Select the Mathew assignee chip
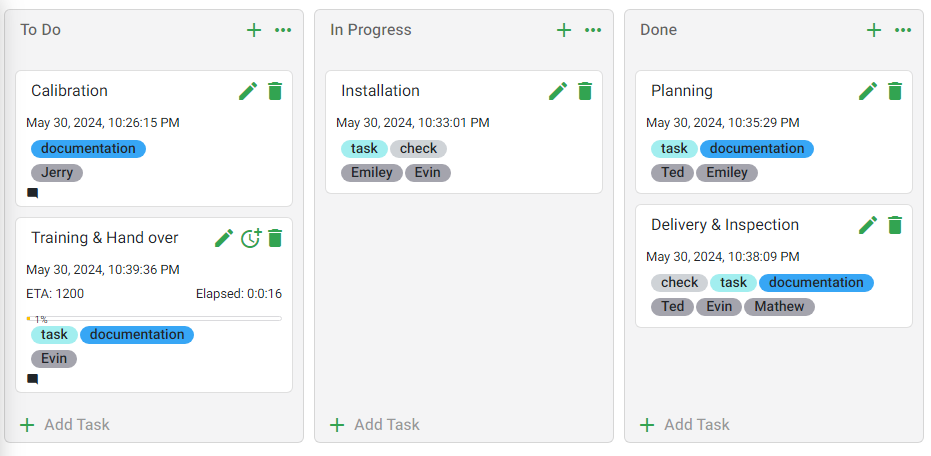Image resolution: width=931 pixels, height=456 pixels. click(x=779, y=306)
